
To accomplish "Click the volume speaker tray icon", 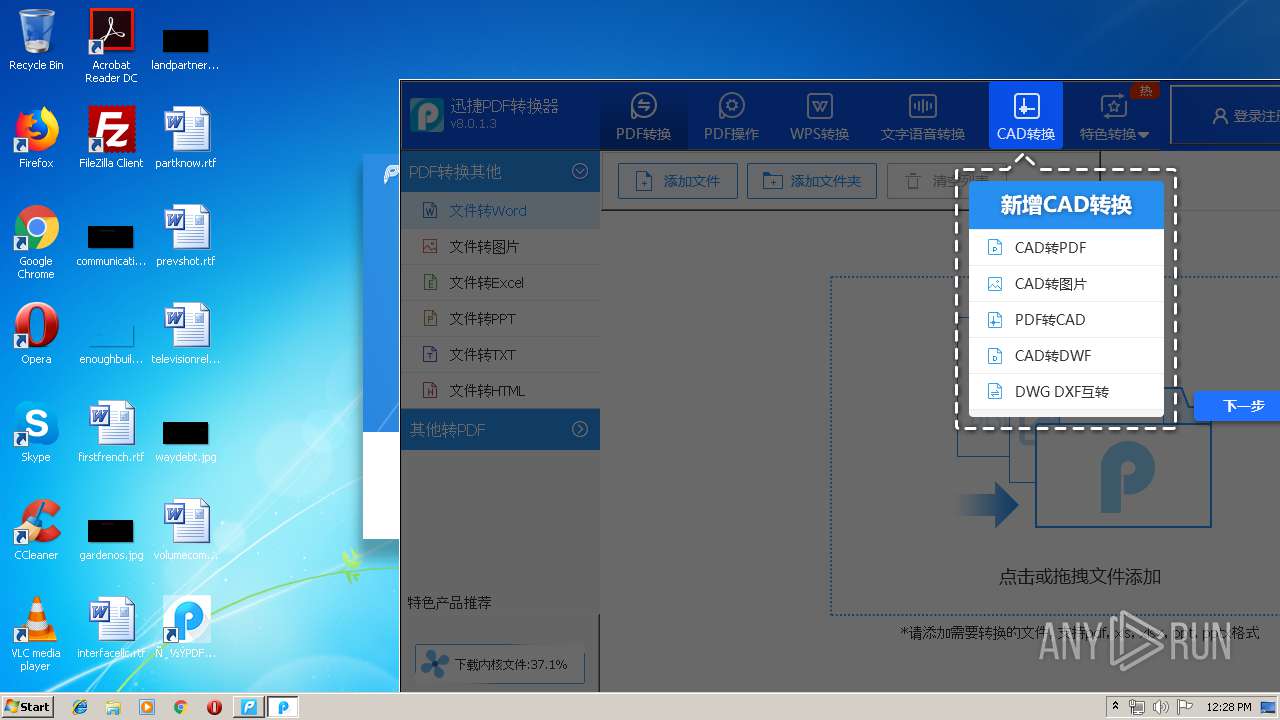I will (1161, 707).
